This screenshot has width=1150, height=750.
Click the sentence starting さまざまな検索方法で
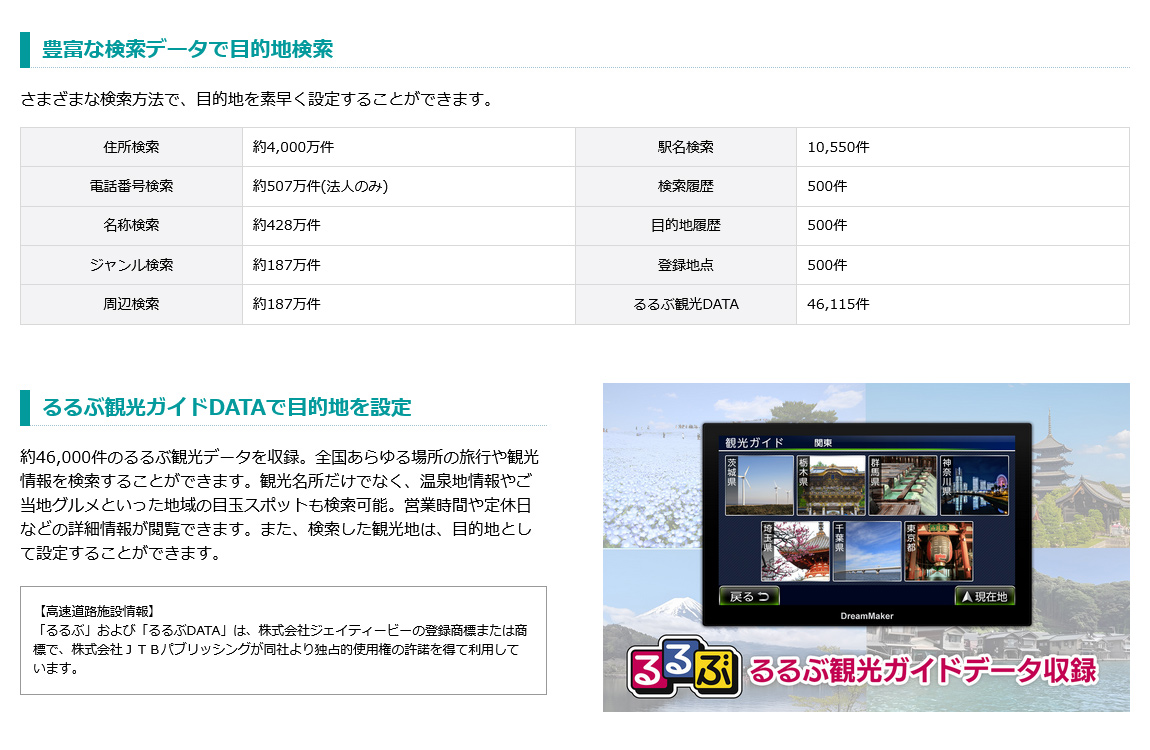tap(257, 99)
